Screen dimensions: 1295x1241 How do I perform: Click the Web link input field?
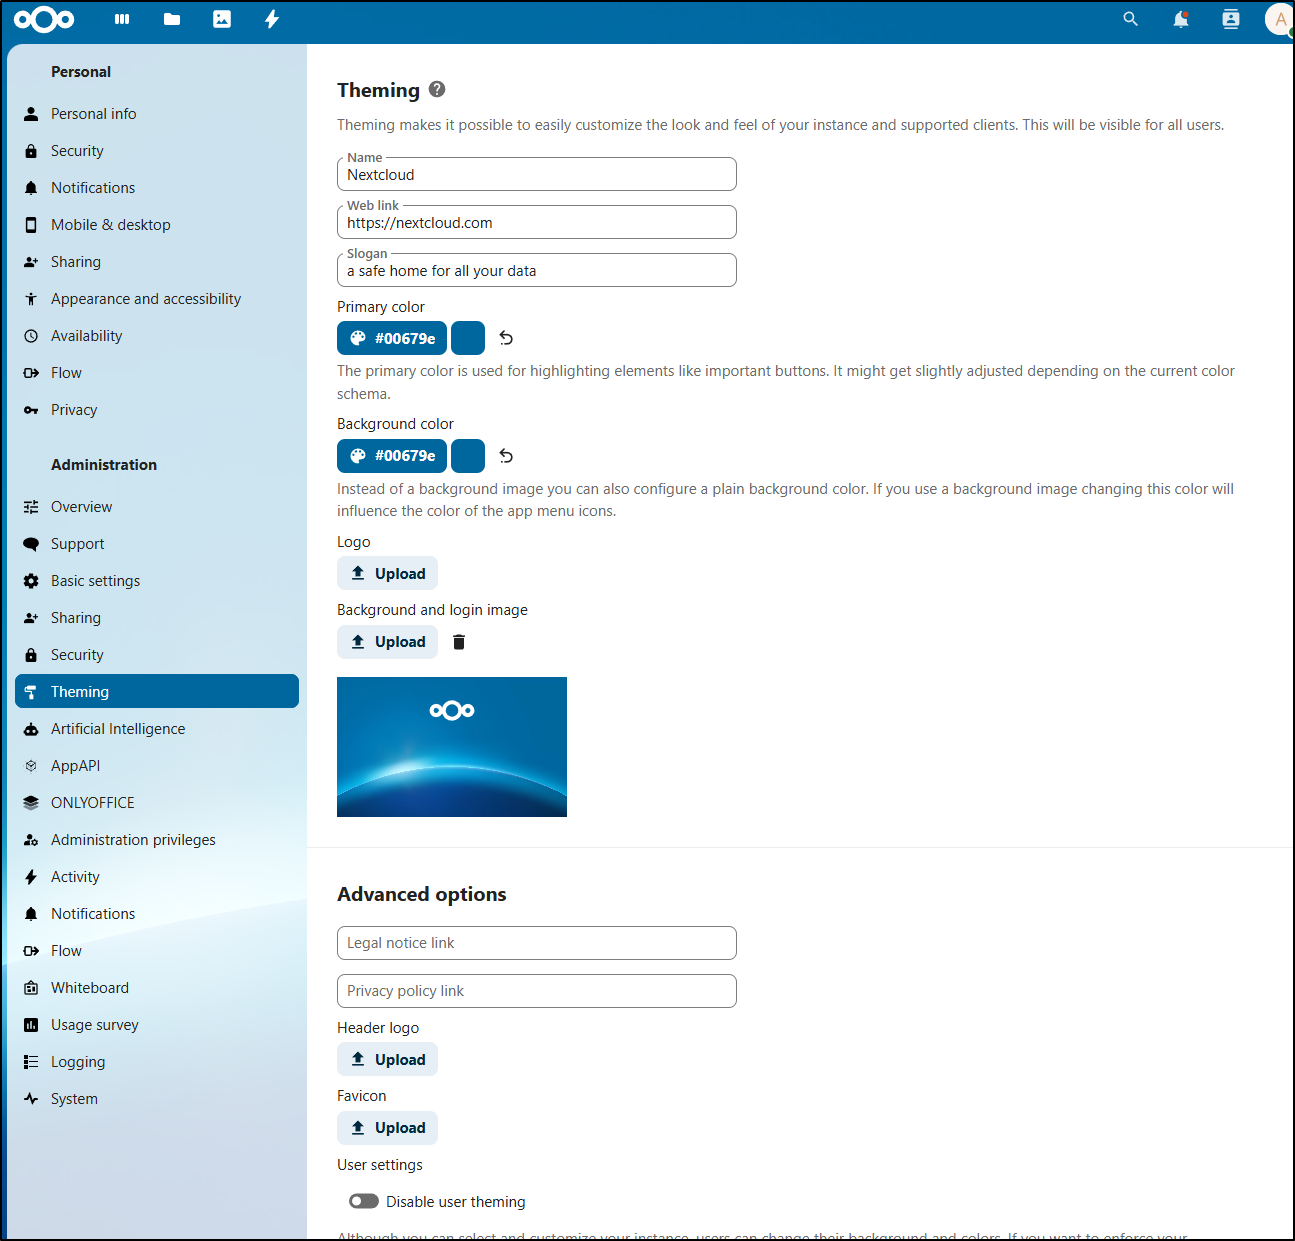pyautogui.click(x=537, y=222)
